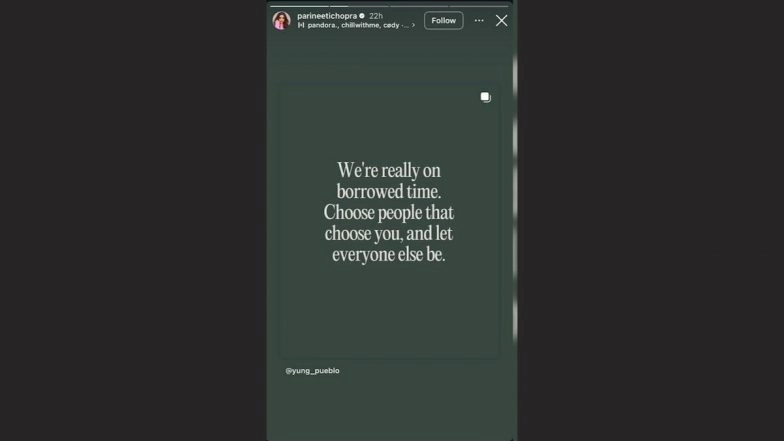This screenshot has width=784, height=441.
Task: Expand the music credit chevron arrow
Action: 413,25
